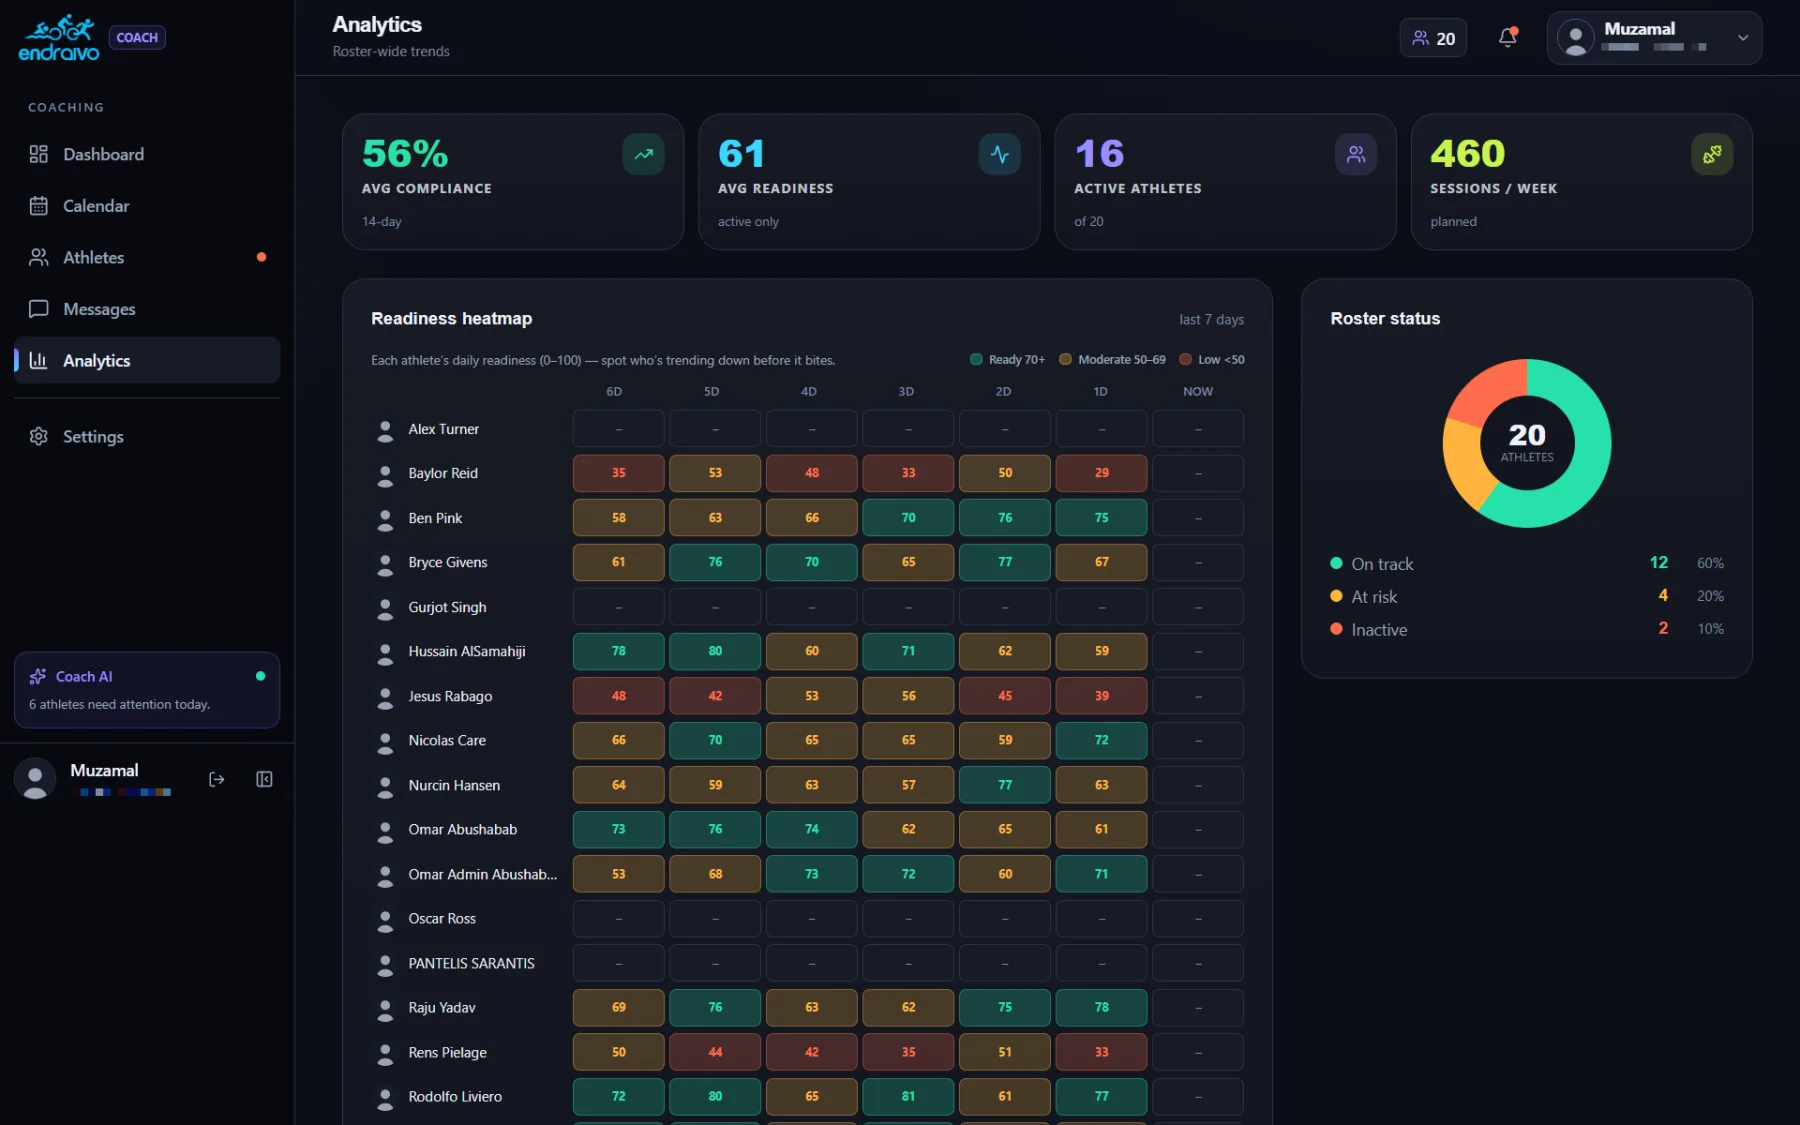Image resolution: width=1800 pixels, height=1125 pixels.
Task: Click Alex Turner's avatar icon
Action: point(385,430)
